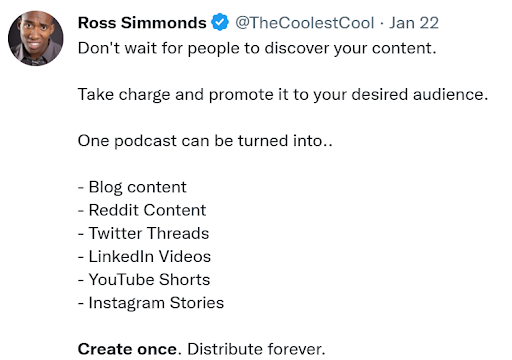512x360 pixels.
Task: Click the word "podcast" in the tweet
Action: pos(145,141)
